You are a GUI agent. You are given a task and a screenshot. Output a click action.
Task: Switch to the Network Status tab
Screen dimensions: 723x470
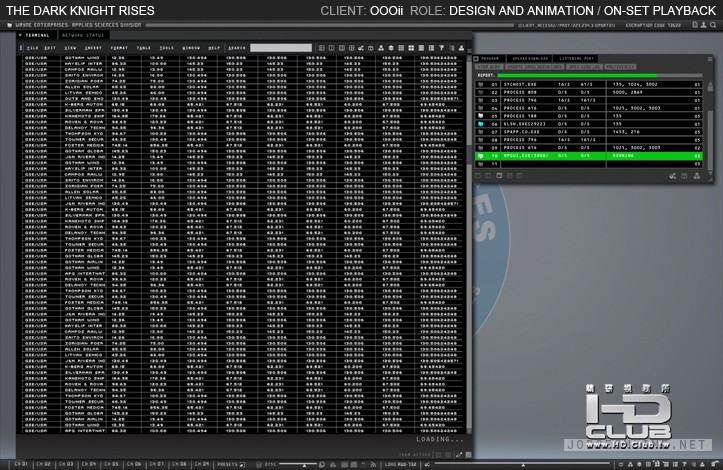point(83,36)
